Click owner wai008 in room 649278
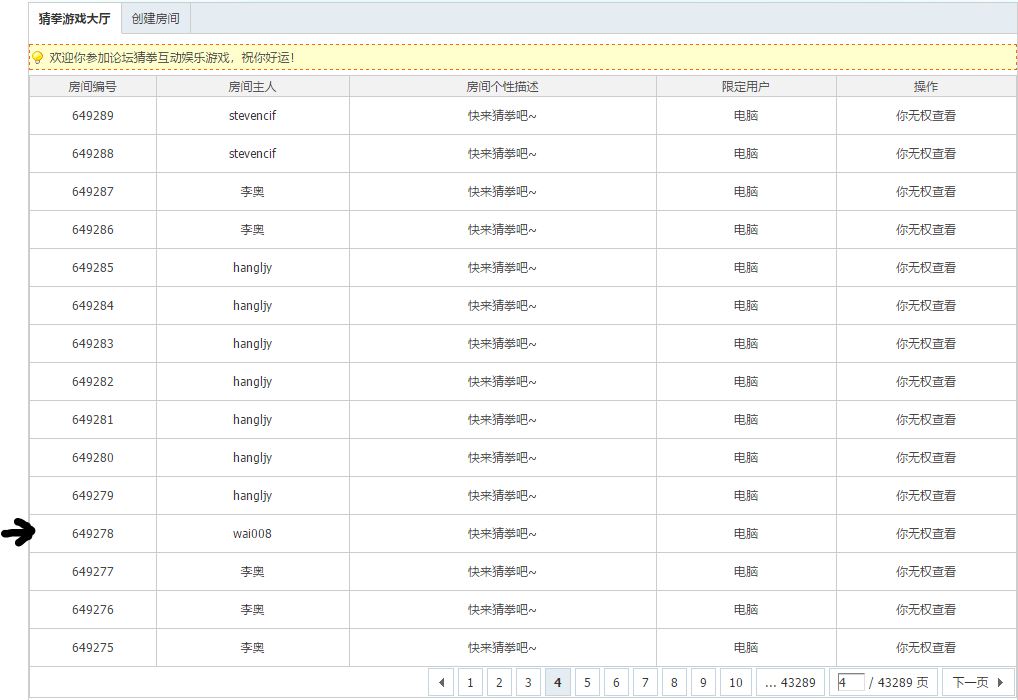The height and width of the screenshot is (700, 1018). (252, 534)
